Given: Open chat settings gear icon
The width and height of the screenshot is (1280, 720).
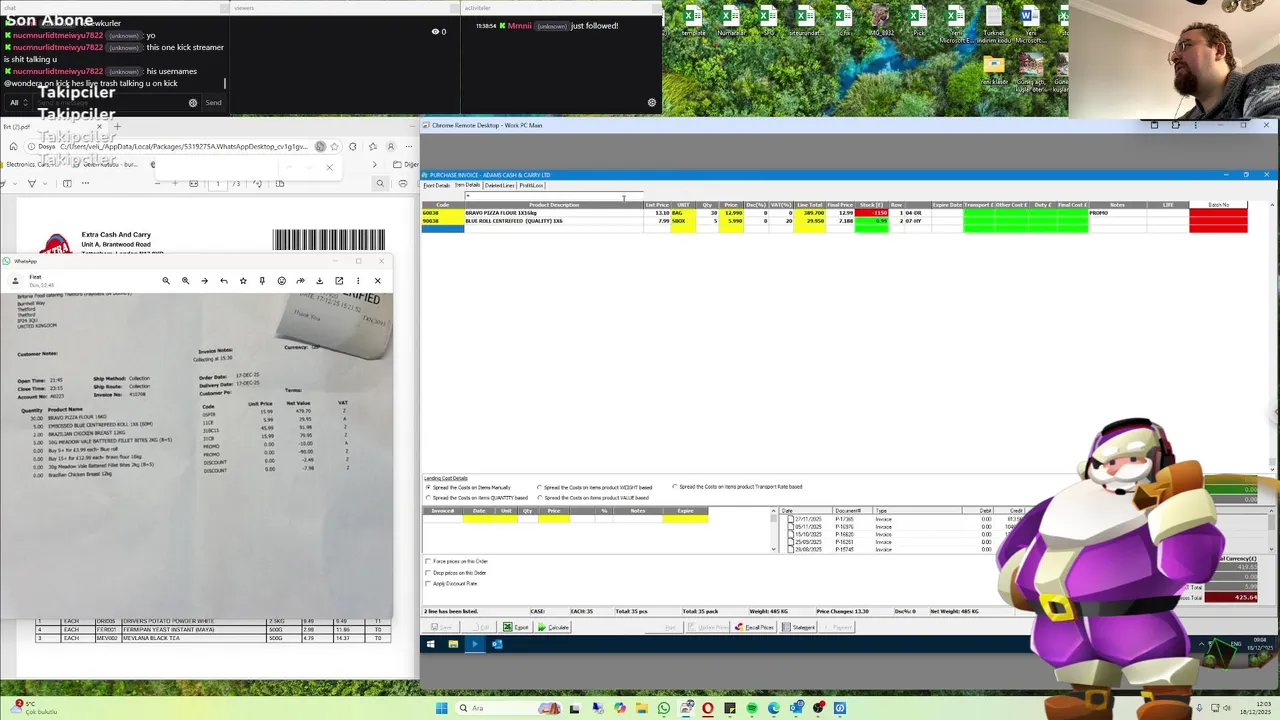Looking at the screenshot, I should [193, 102].
